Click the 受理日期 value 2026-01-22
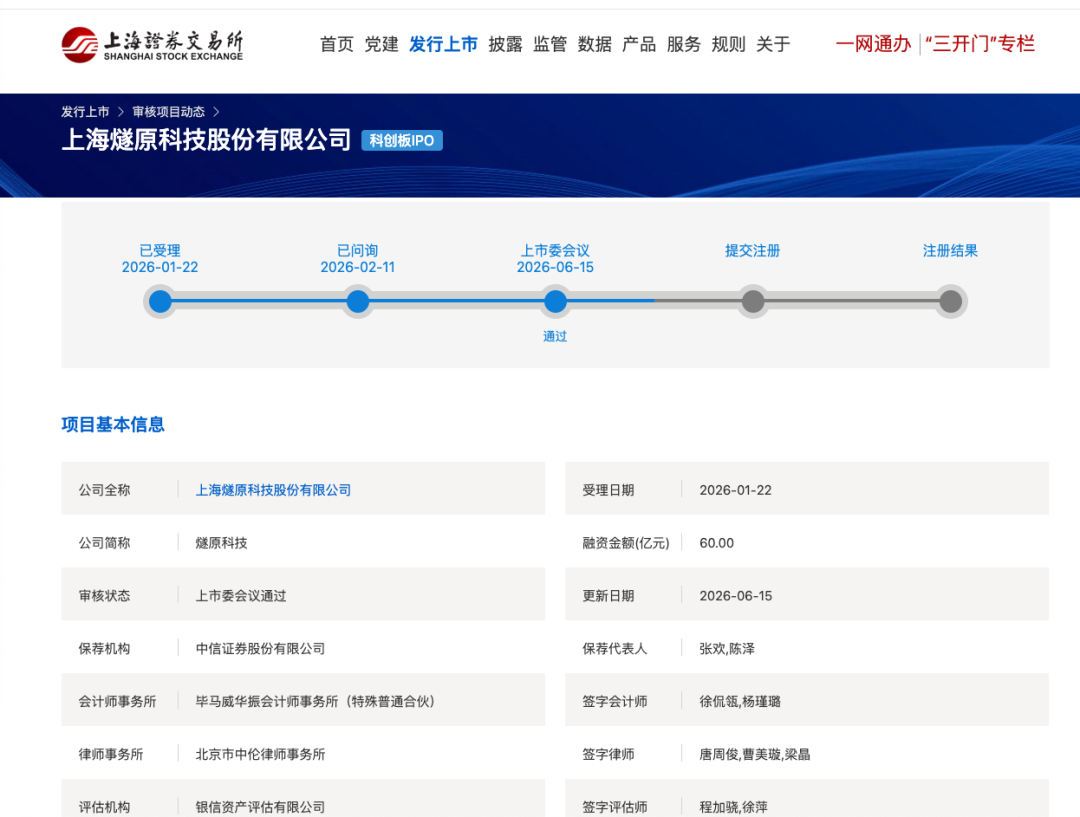The width and height of the screenshot is (1080, 817). pyautogui.click(x=736, y=490)
